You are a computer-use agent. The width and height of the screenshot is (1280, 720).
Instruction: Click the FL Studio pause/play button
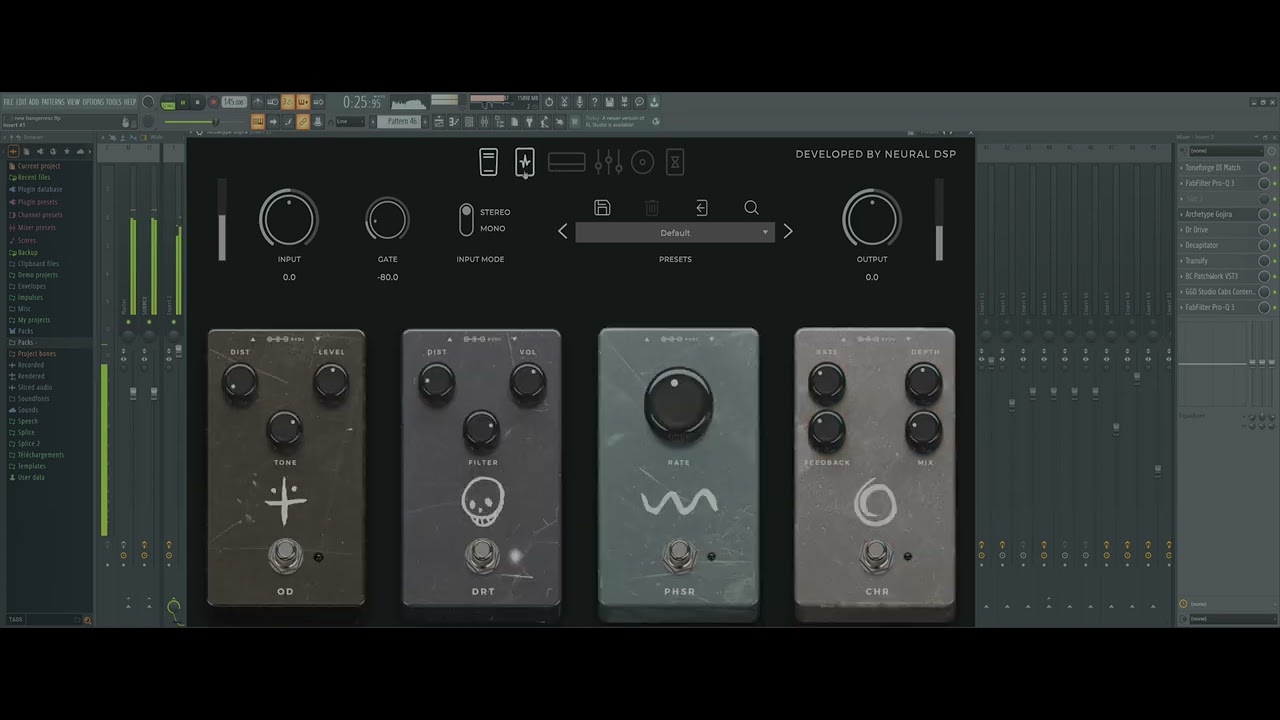click(182, 102)
